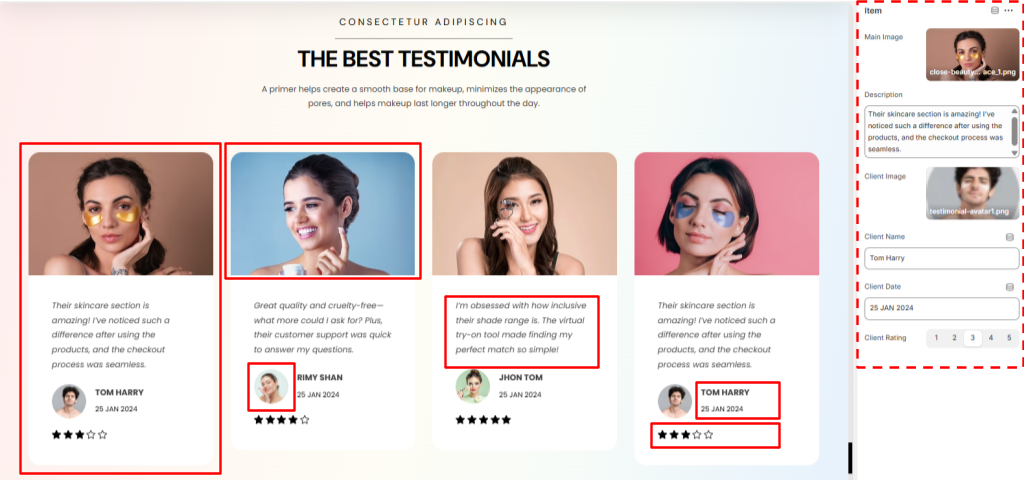Click Rimy Shan's avatar image
1024x480 pixels.
(271, 386)
